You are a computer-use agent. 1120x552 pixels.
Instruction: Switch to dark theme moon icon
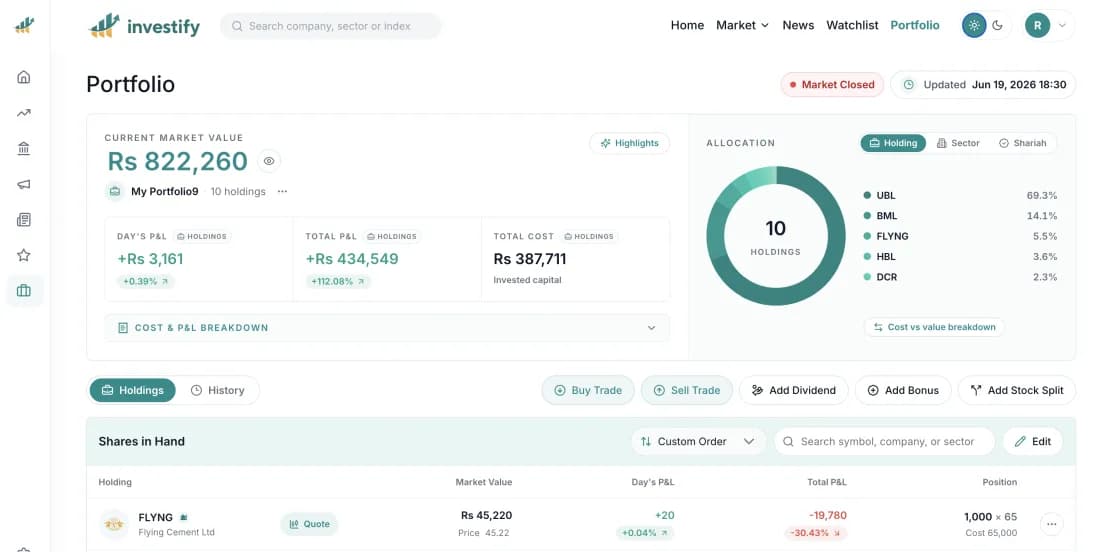pyautogui.click(x=998, y=26)
